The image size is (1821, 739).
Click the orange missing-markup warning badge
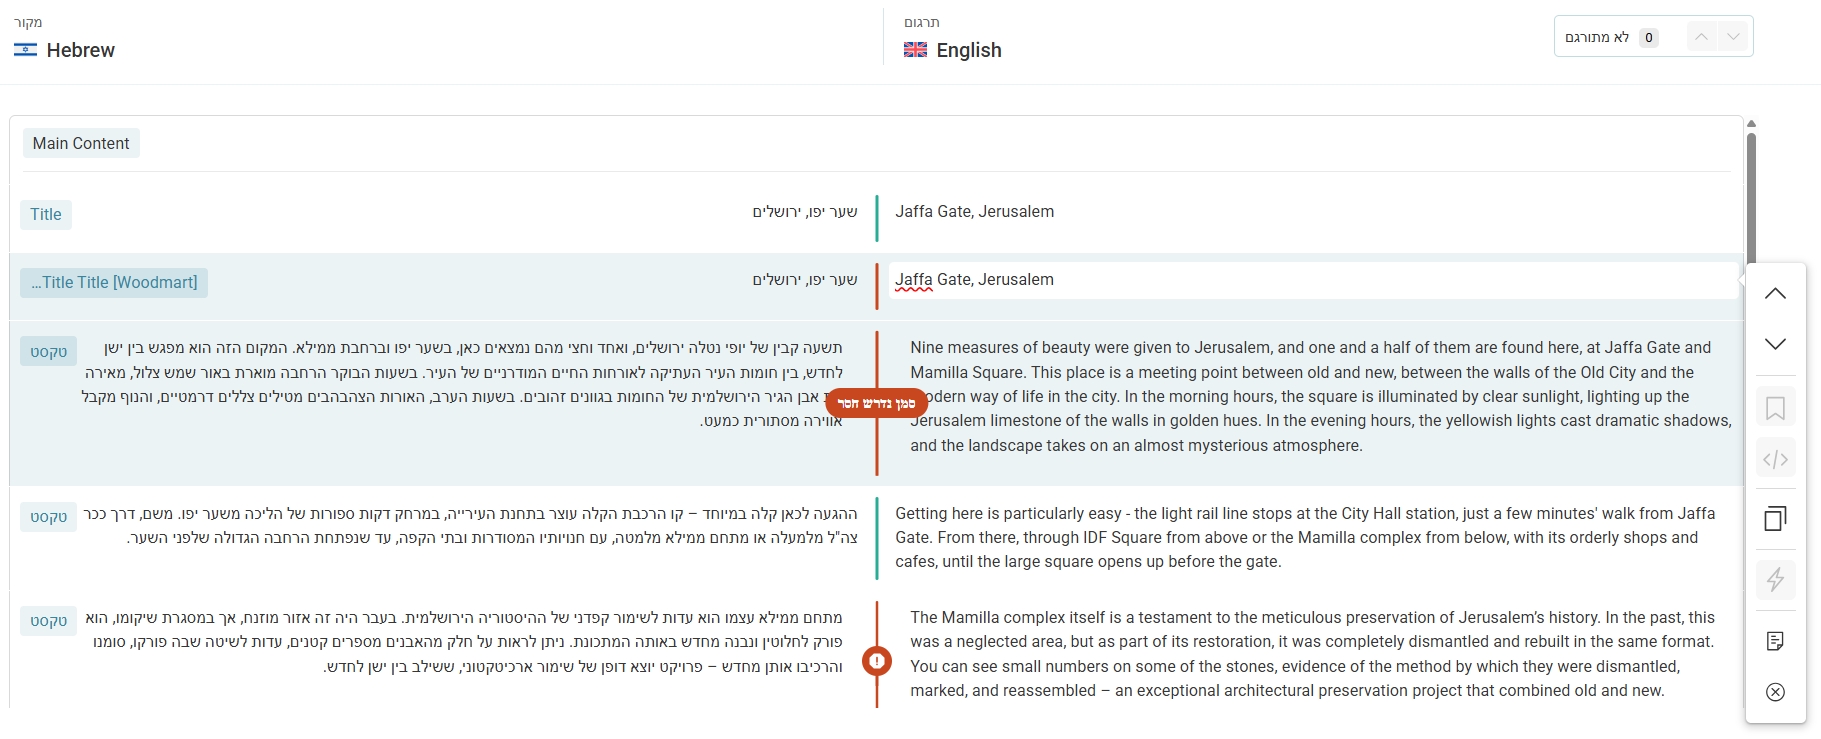[876, 403]
